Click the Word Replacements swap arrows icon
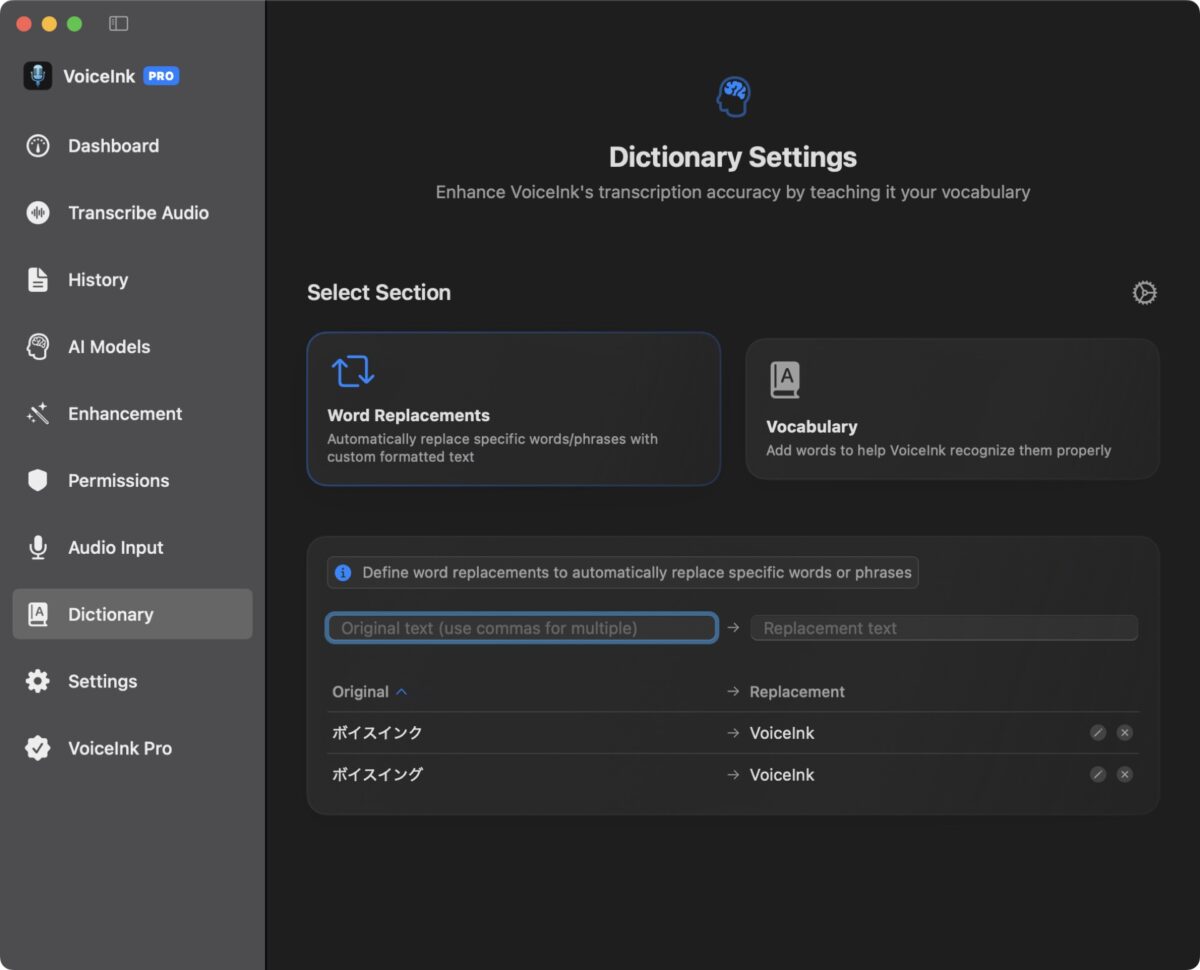The width and height of the screenshot is (1200, 970). 353,371
